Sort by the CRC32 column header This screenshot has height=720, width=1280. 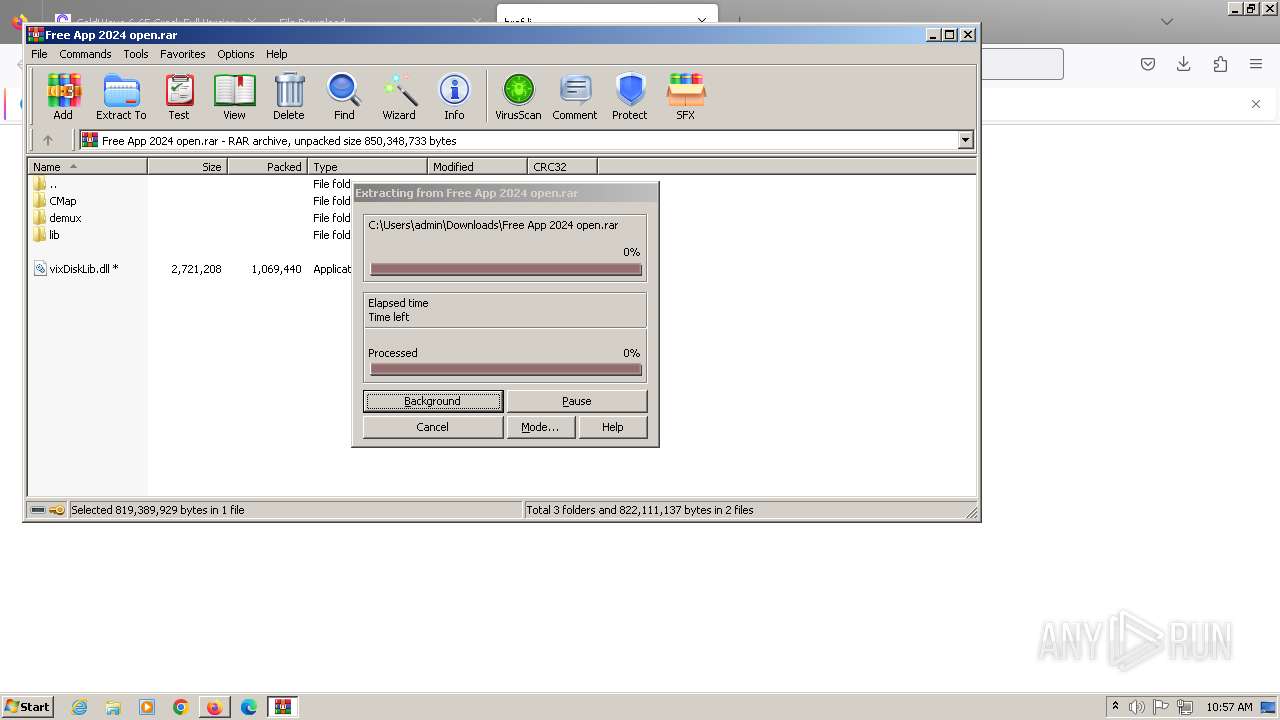coord(563,167)
